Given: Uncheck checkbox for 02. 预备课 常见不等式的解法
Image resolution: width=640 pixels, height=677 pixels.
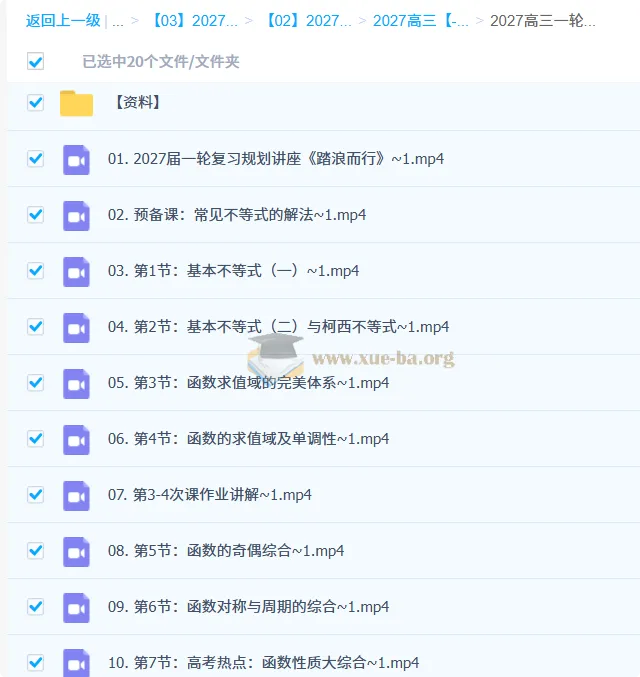Looking at the screenshot, I should (x=35, y=215).
